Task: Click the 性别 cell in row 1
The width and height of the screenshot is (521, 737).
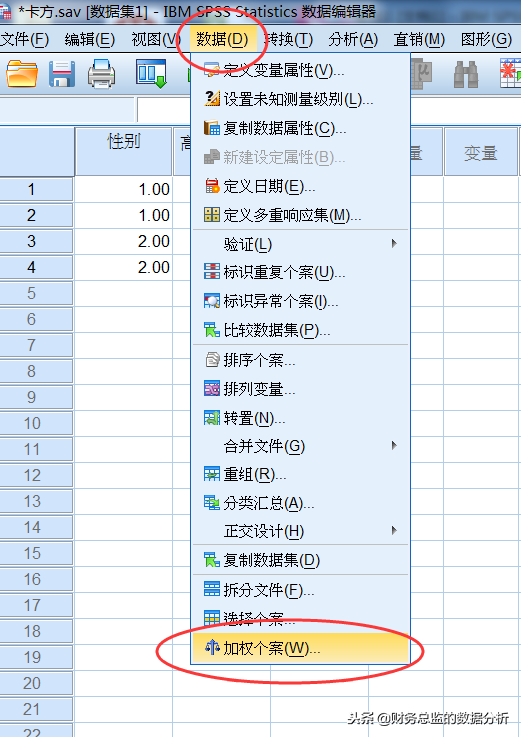Action: click(124, 189)
